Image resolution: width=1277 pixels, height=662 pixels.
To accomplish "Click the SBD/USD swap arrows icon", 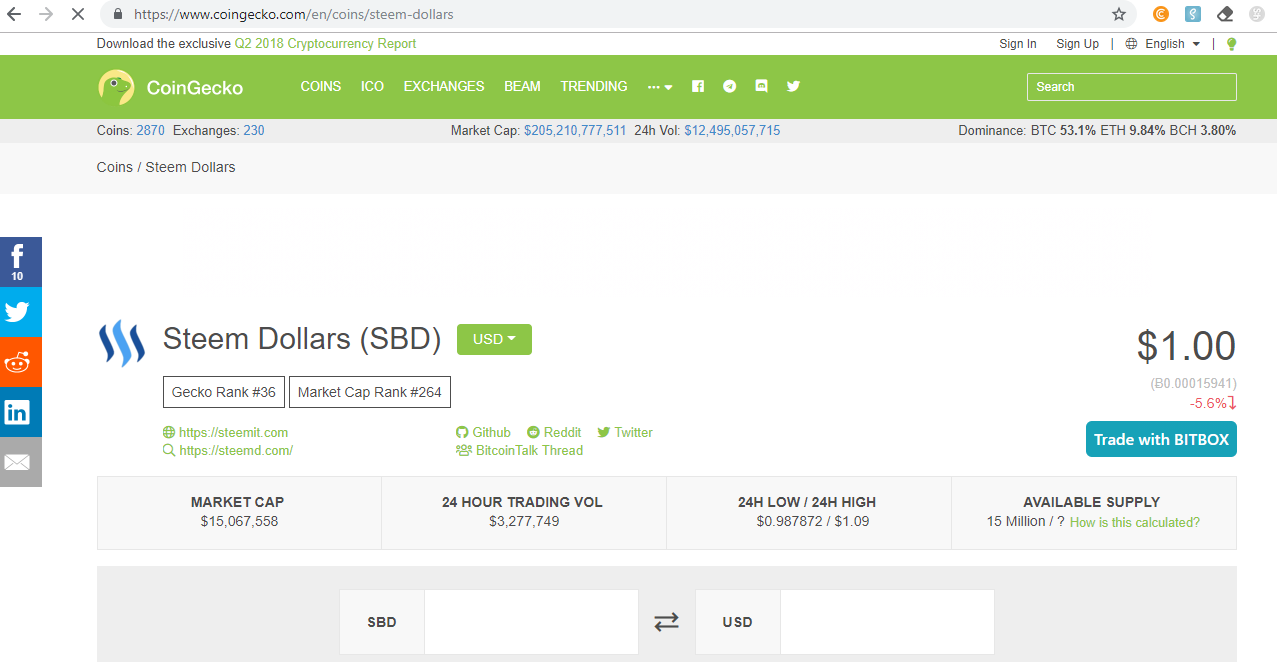I will click(x=666, y=622).
